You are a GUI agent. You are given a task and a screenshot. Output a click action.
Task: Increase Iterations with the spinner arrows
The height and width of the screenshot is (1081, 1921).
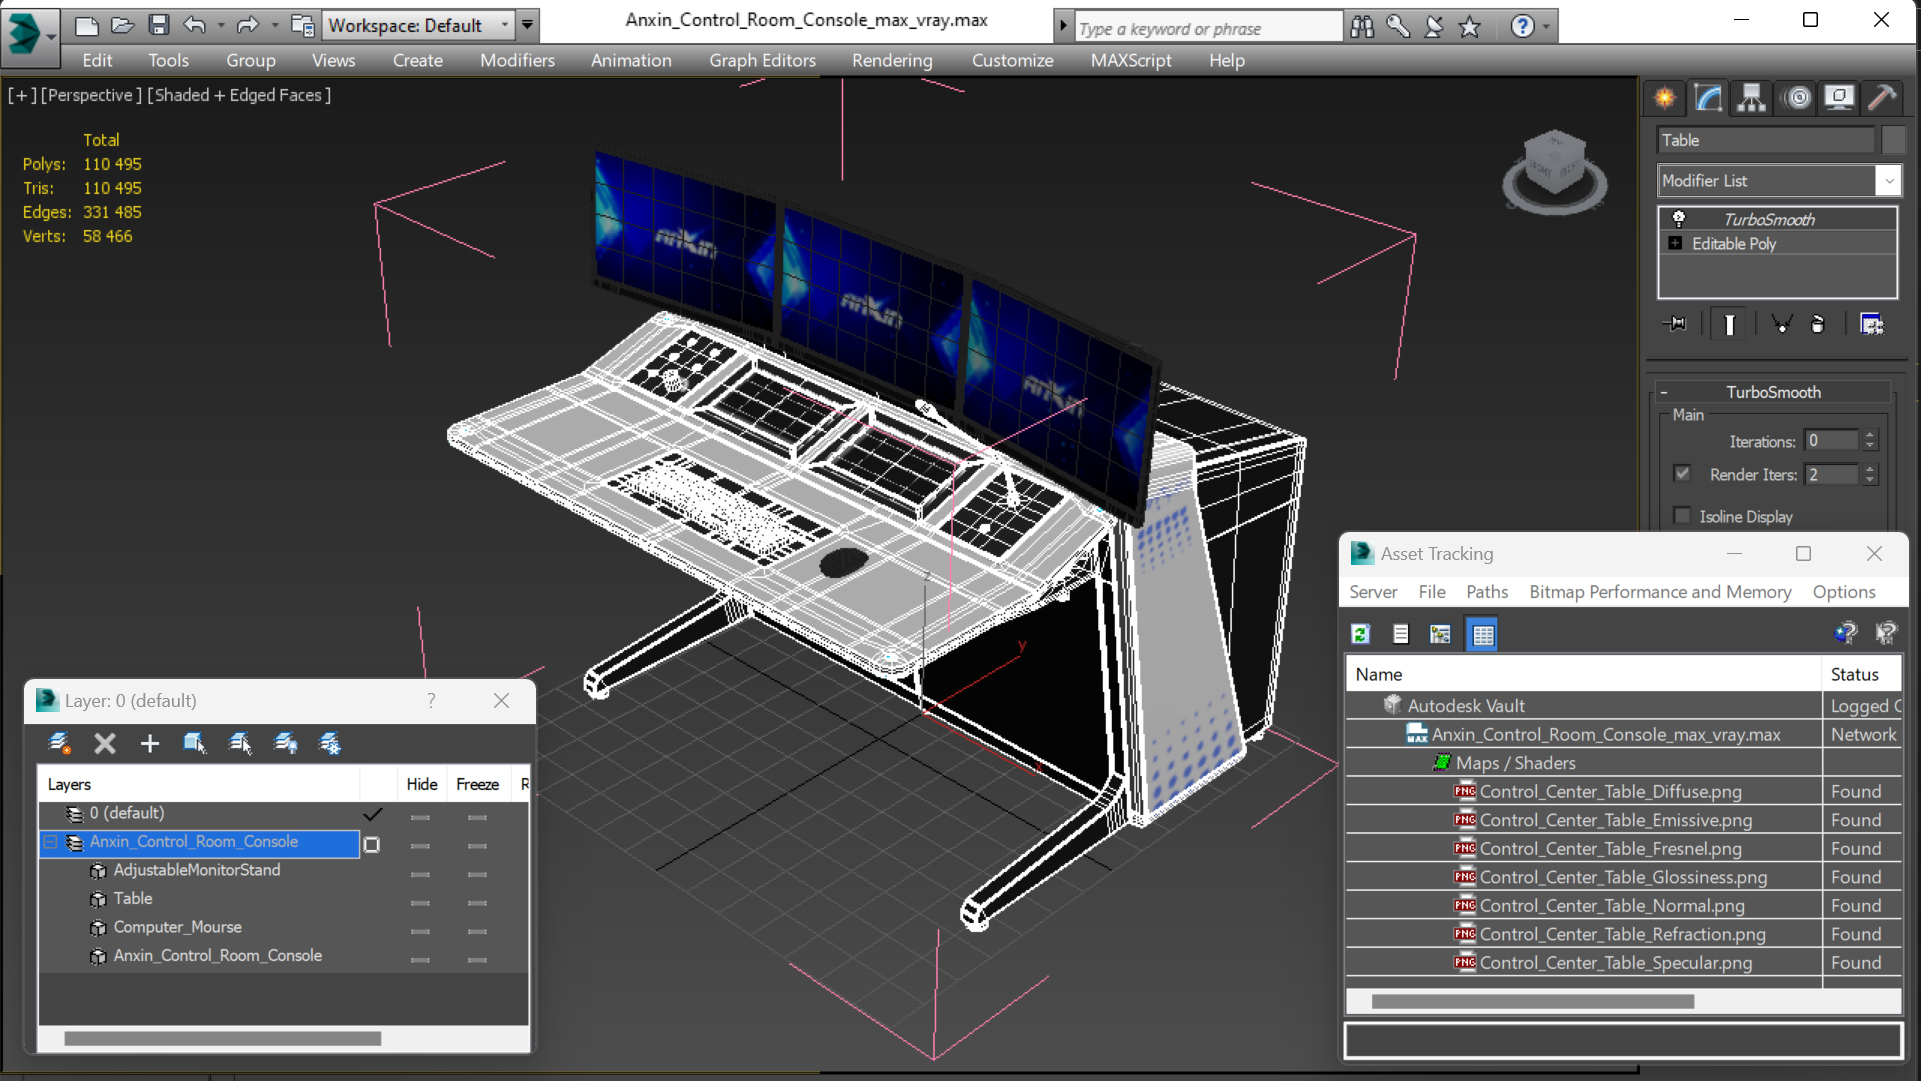1870,435
